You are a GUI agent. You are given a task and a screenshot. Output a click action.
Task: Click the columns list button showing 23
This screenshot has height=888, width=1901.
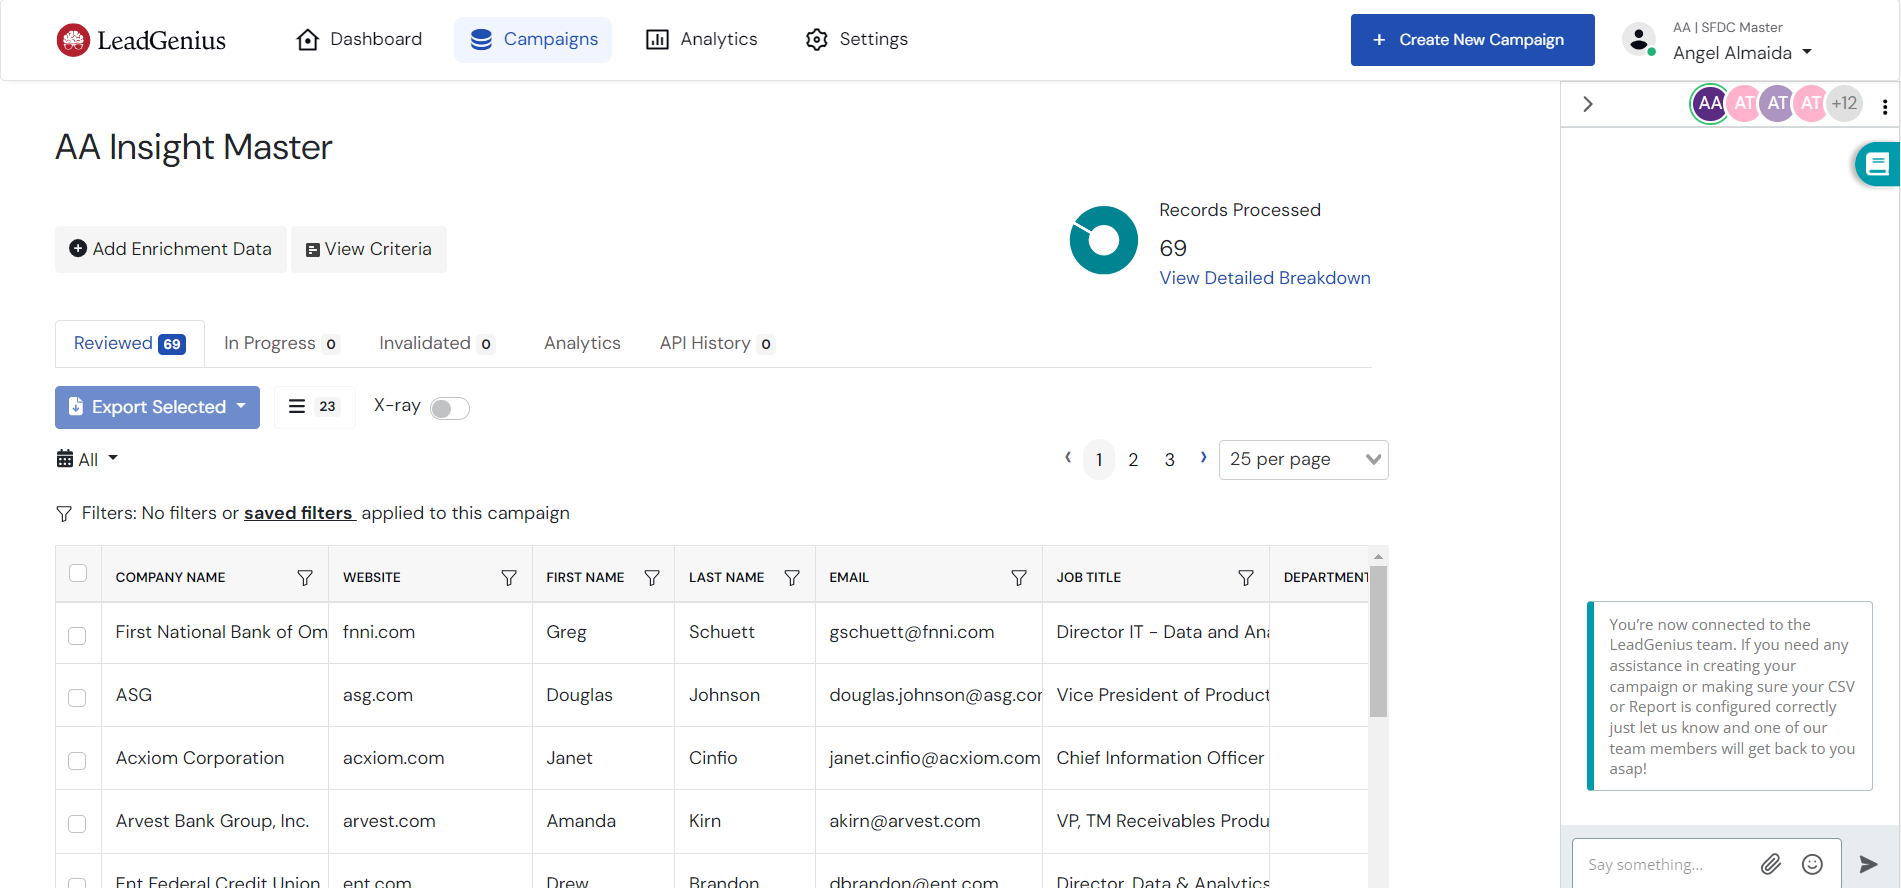tap(314, 407)
